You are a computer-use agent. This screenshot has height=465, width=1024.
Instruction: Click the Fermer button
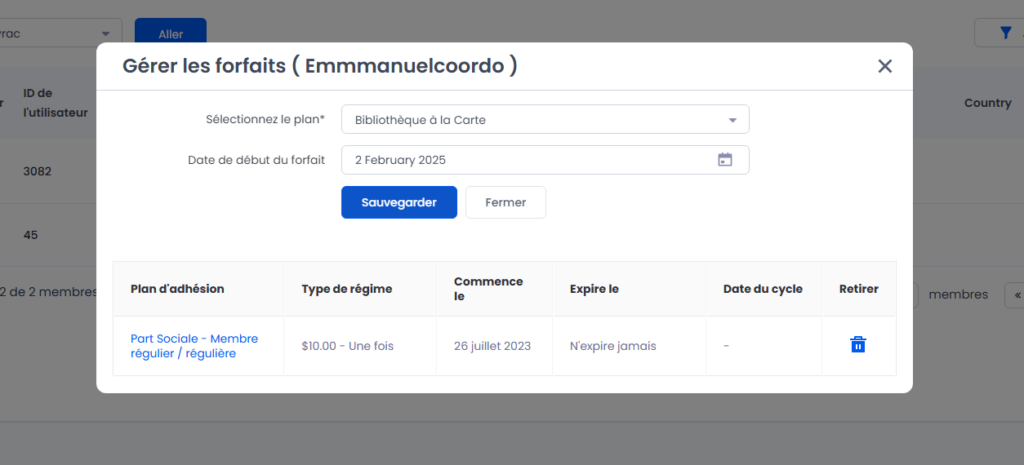[505, 202]
